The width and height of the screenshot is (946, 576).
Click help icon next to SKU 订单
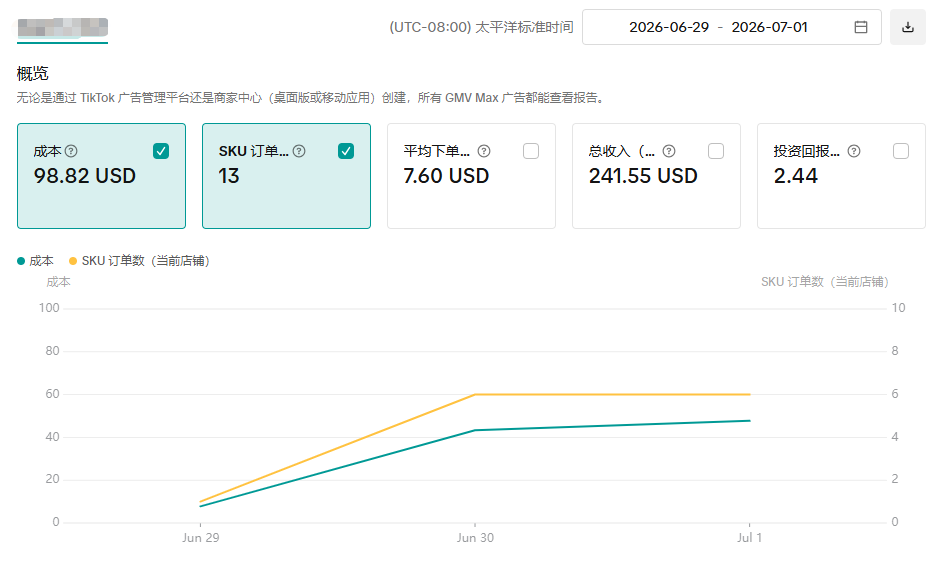pyautogui.click(x=299, y=151)
